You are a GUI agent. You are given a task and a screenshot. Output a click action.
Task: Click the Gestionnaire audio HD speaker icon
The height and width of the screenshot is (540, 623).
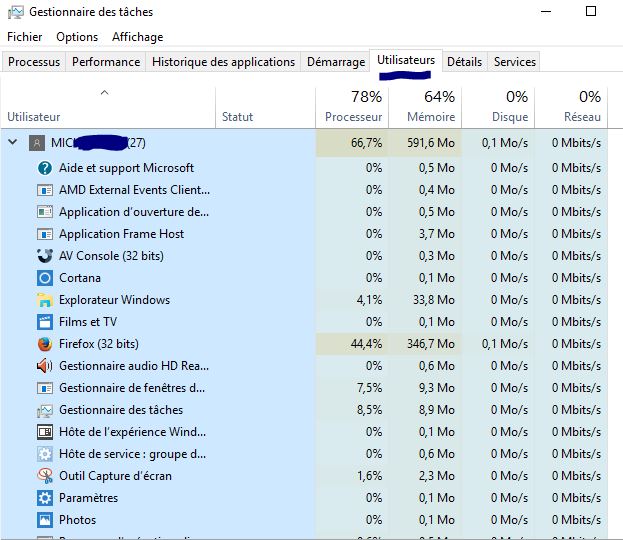[x=45, y=366]
